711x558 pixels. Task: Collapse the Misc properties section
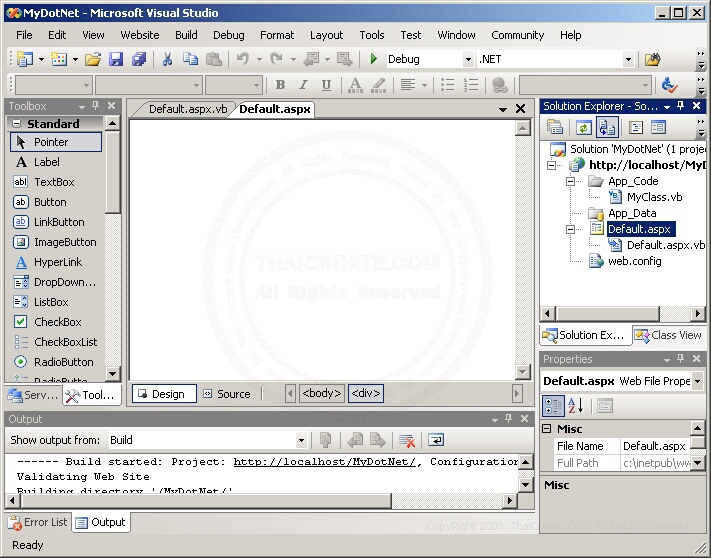point(547,428)
